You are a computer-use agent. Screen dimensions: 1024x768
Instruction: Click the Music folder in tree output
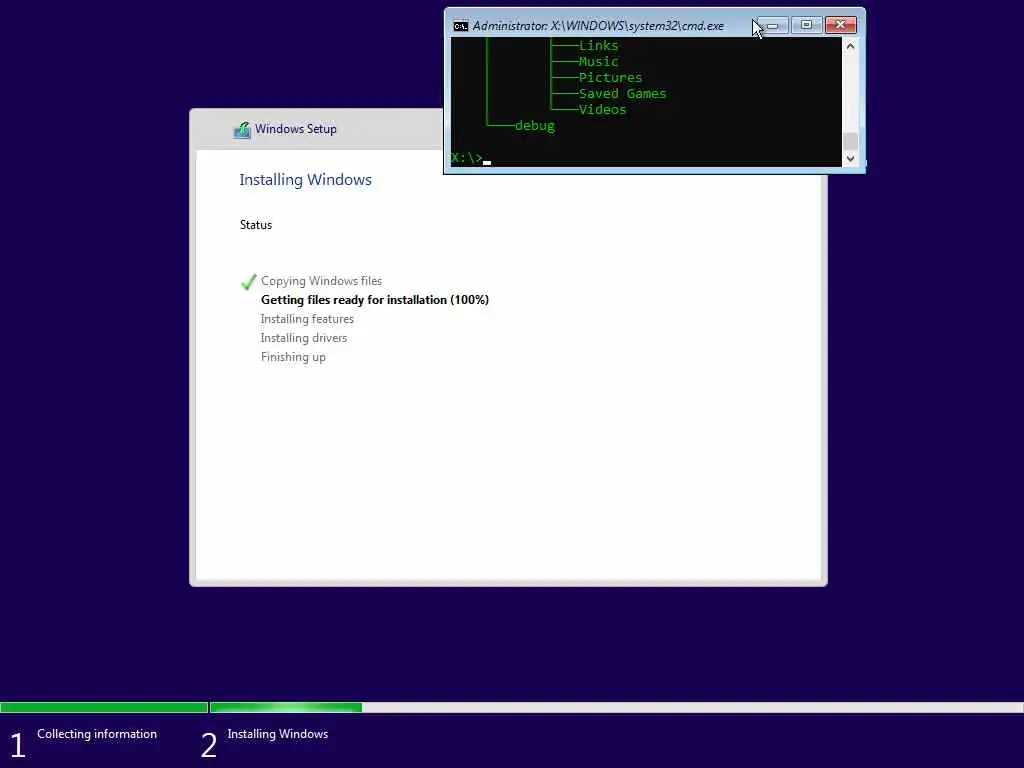(x=598, y=61)
